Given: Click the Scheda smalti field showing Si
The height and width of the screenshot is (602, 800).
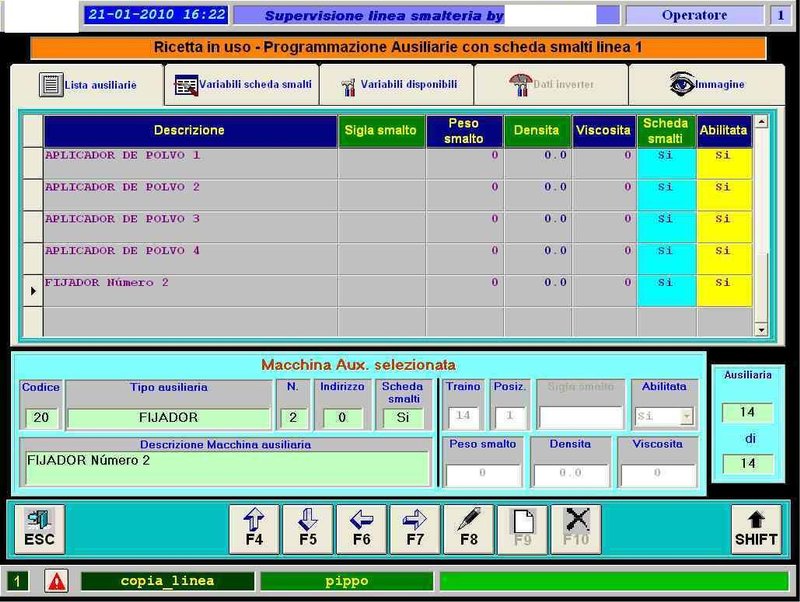Looking at the screenshot, I should coord(403,418).
